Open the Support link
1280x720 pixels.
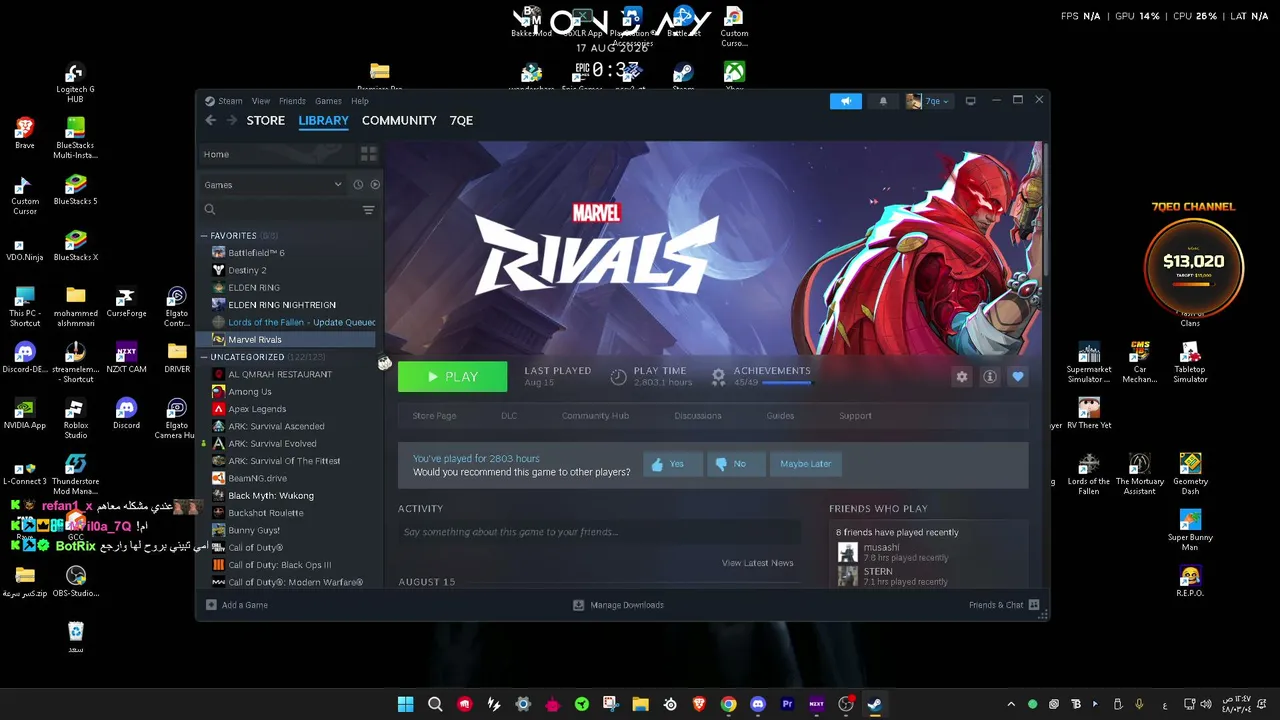pos(855,416)
